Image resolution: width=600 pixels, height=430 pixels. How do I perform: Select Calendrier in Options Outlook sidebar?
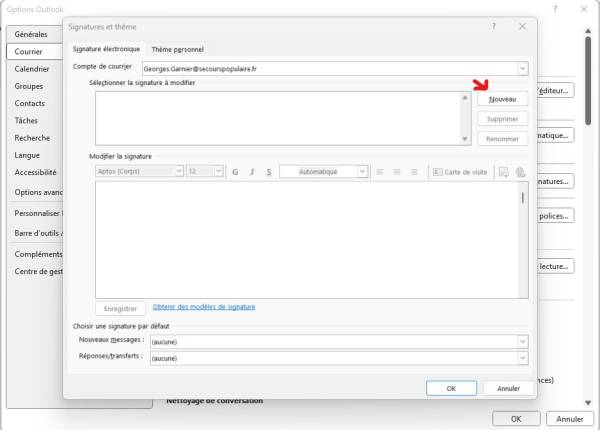click(32, 69)
